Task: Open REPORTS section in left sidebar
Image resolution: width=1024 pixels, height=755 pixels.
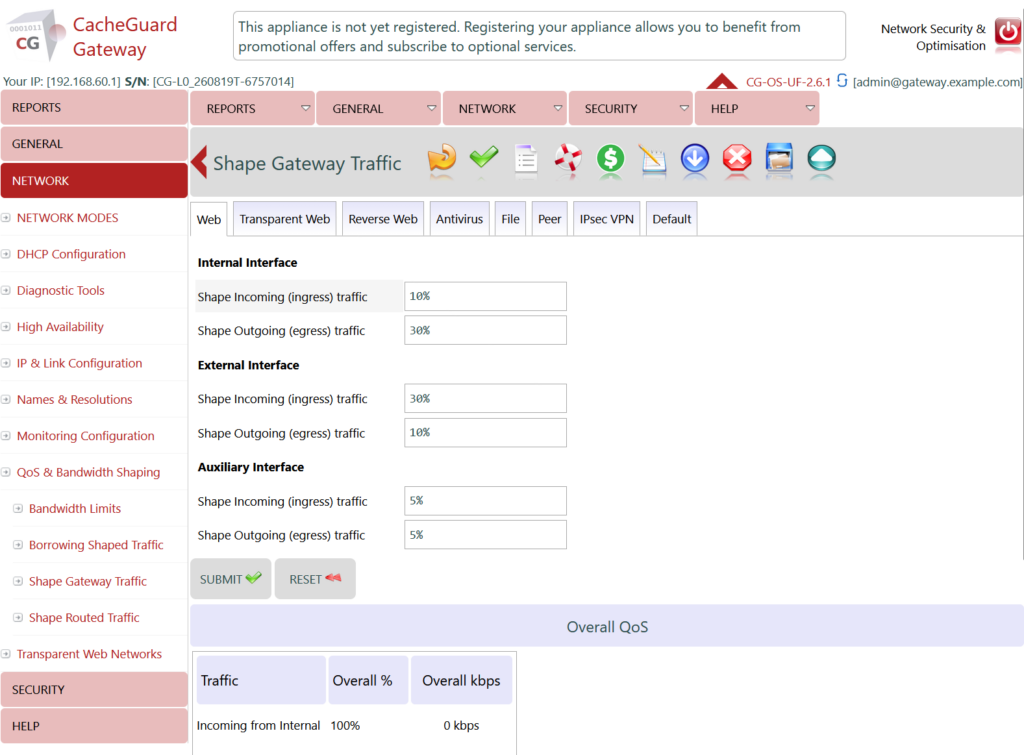Action: point(94,108)
